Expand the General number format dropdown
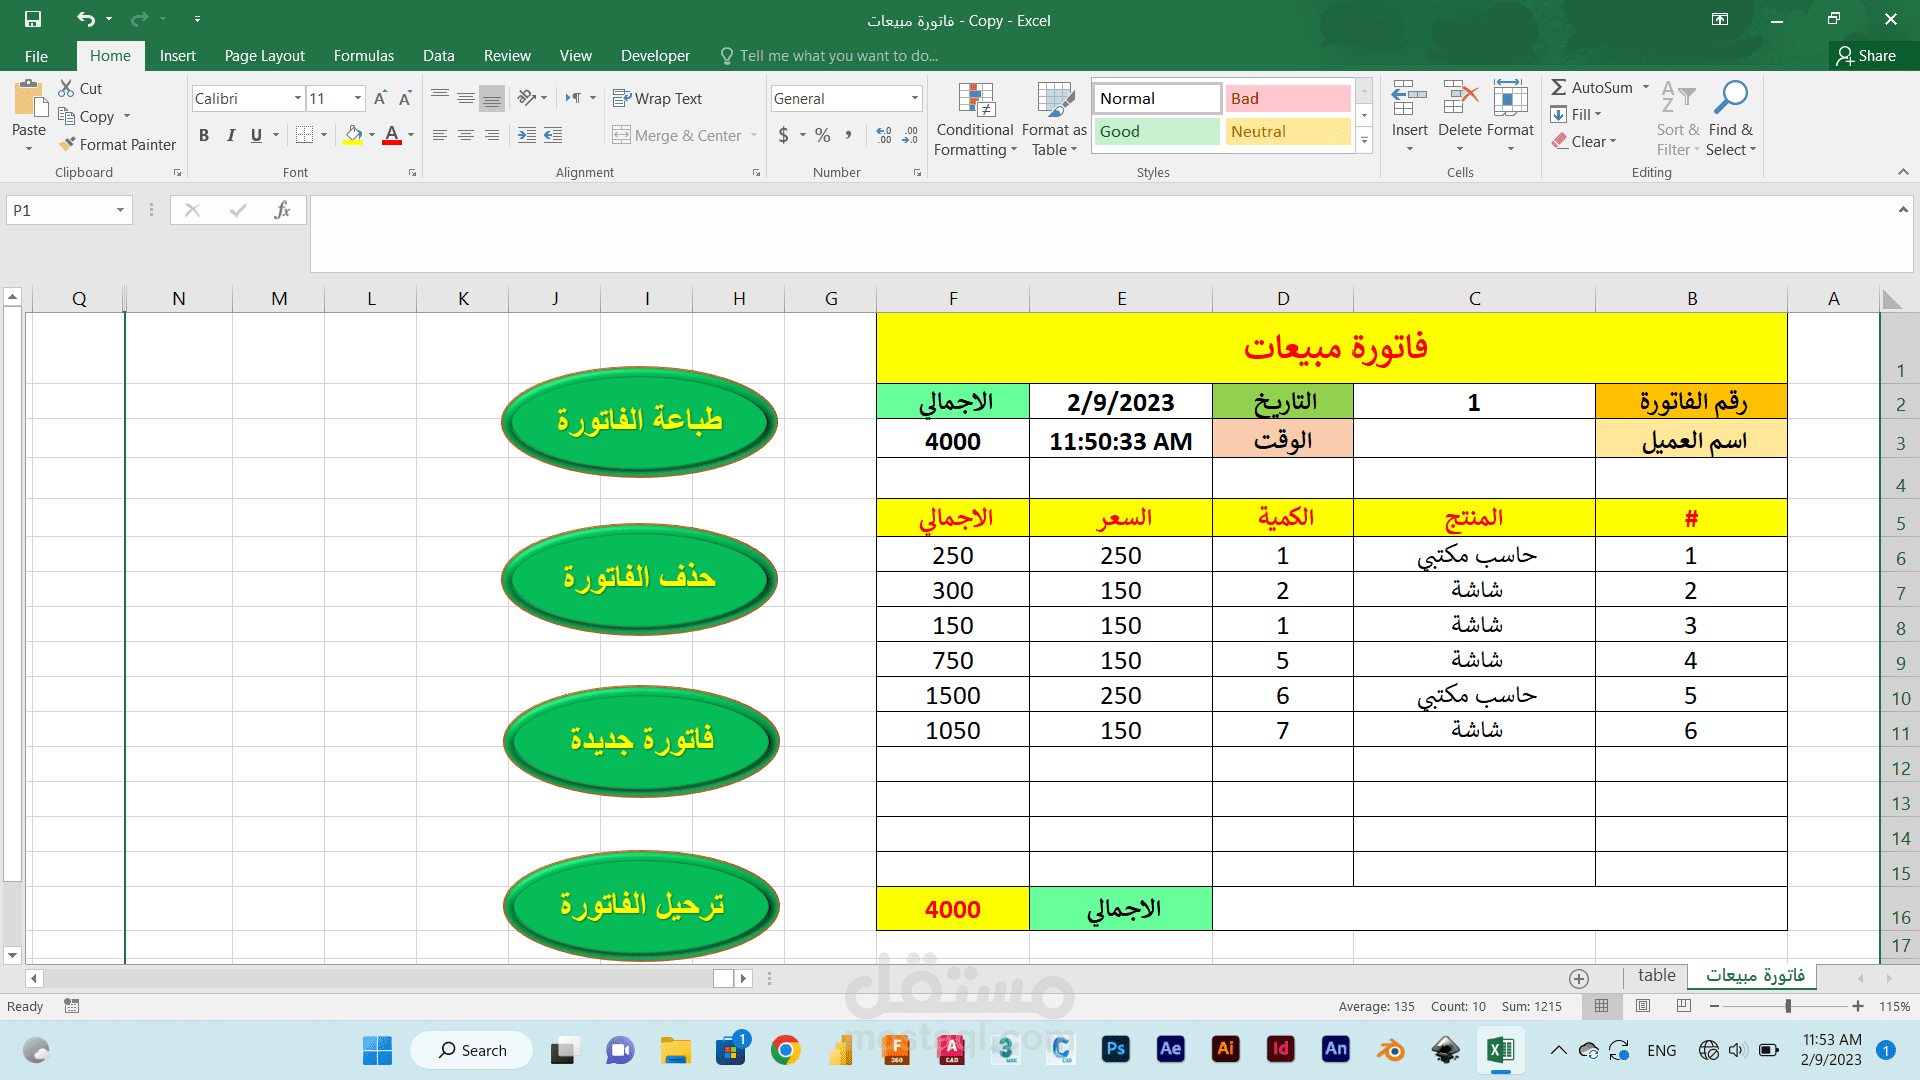 914,98
